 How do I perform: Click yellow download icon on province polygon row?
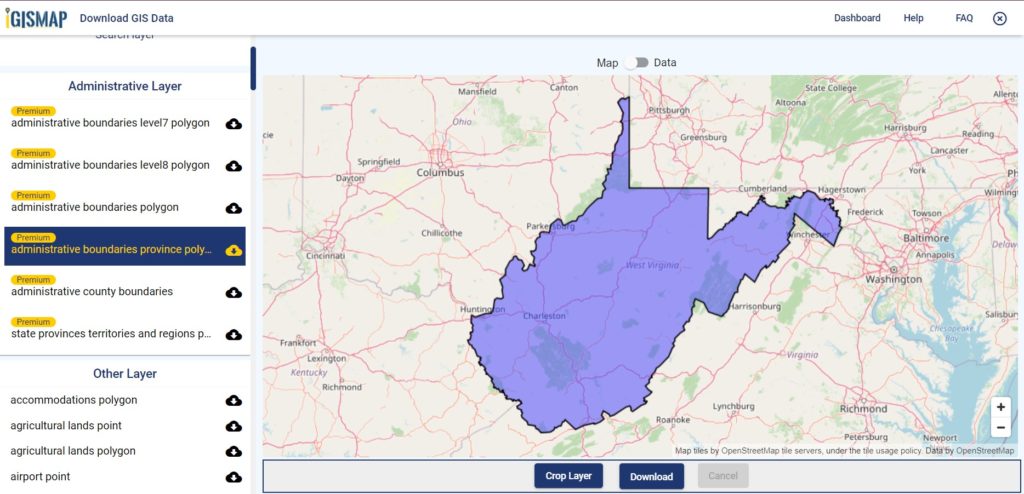(234, 251)
